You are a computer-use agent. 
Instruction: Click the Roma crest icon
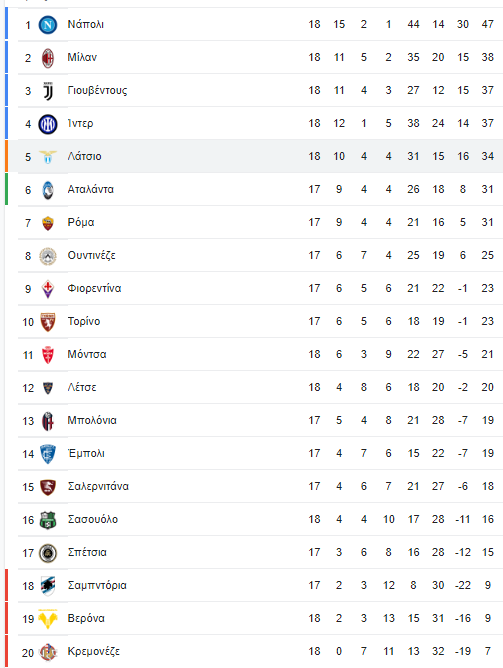(48, 223)
